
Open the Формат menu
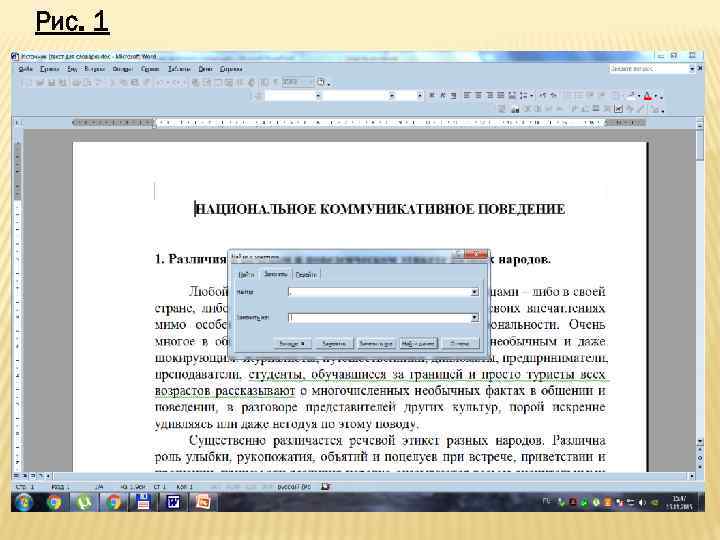coord(122,69)
